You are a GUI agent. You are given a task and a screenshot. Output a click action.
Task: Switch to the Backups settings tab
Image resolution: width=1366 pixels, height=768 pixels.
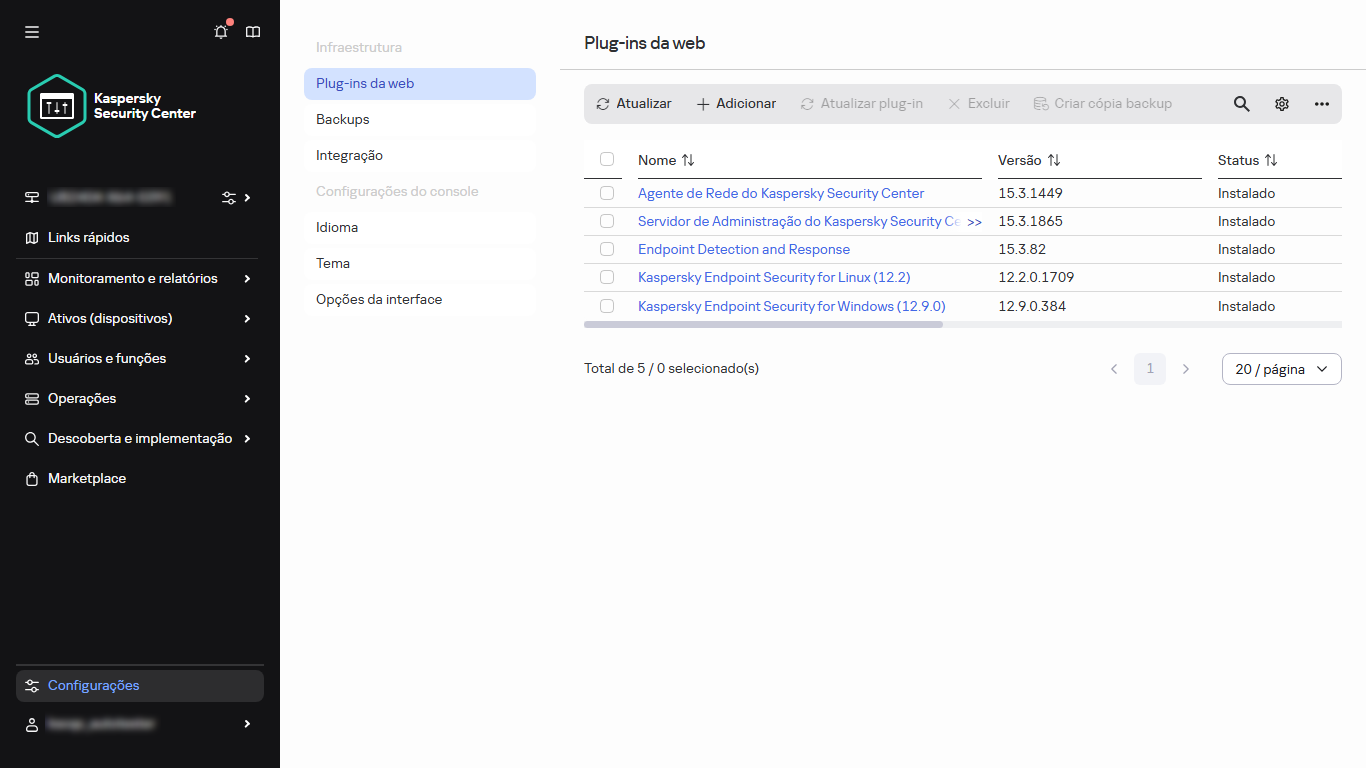tap(343, 119)
